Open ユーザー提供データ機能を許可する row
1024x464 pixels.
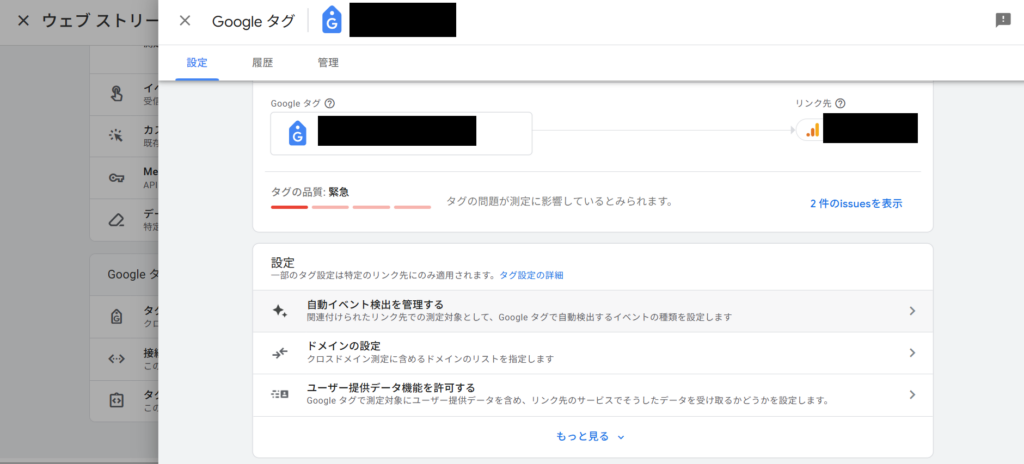pyautogui.click(x=592, y=395)
